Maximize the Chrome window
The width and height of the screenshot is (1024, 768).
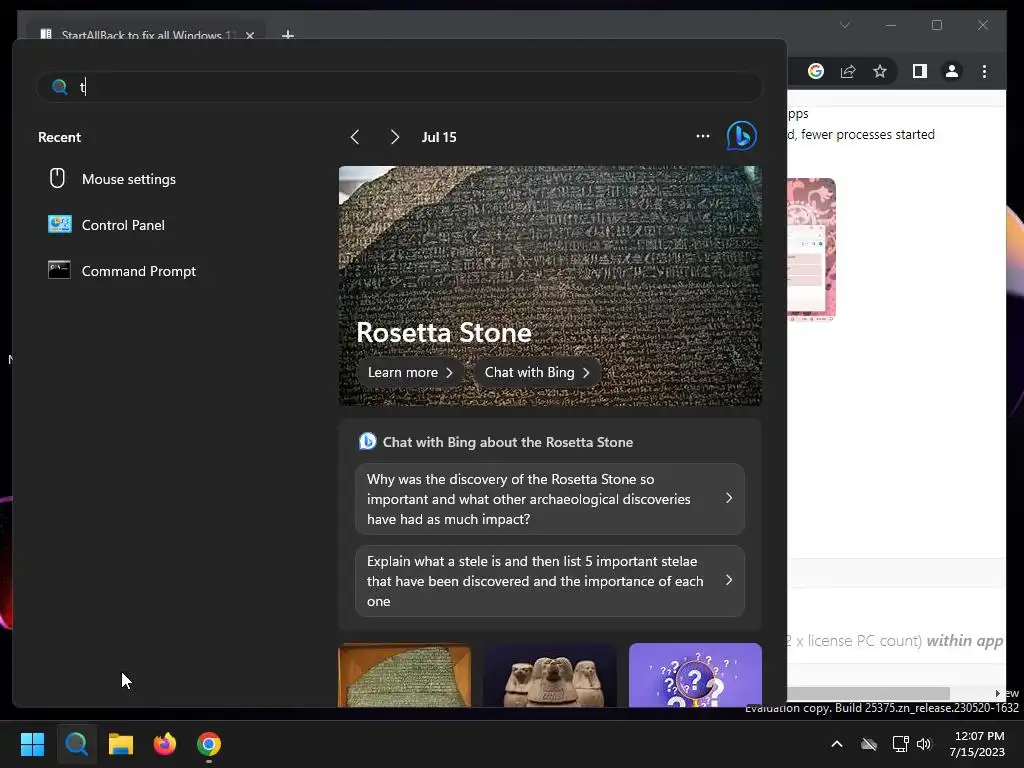tap(936, 25)
